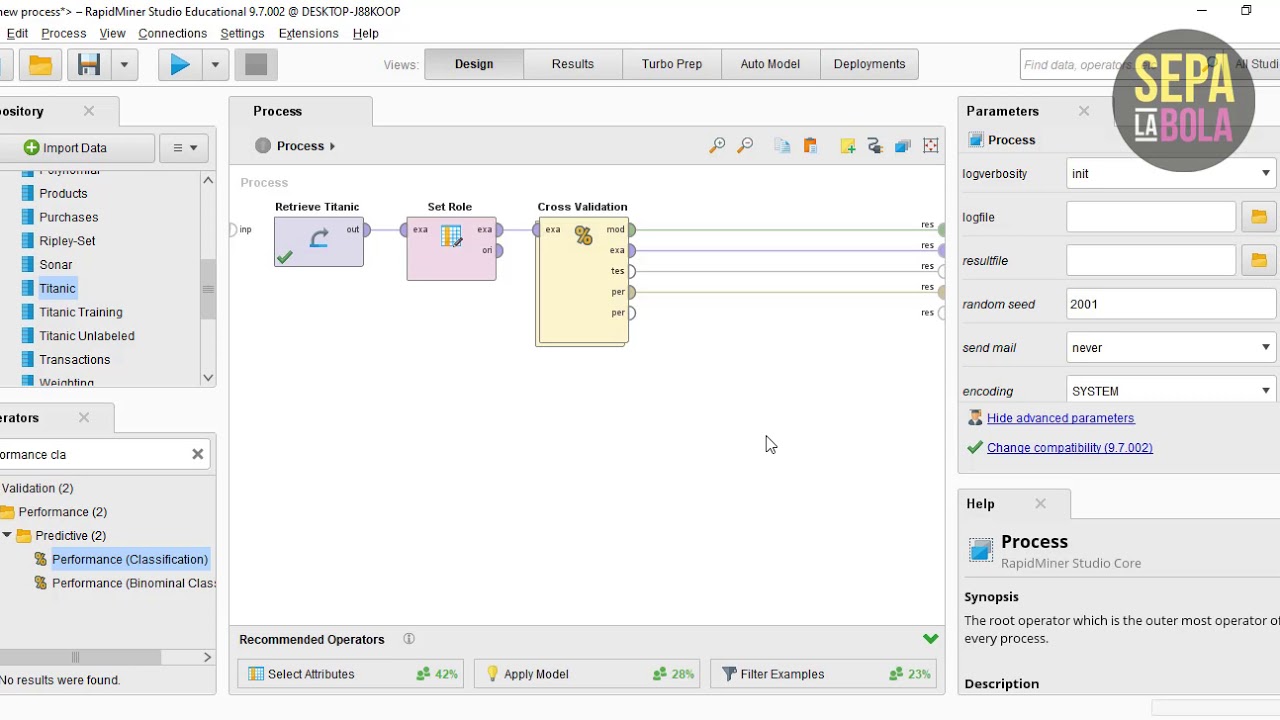Open the Edit menu
The image size is (1280, 720).
click(17, 33)
